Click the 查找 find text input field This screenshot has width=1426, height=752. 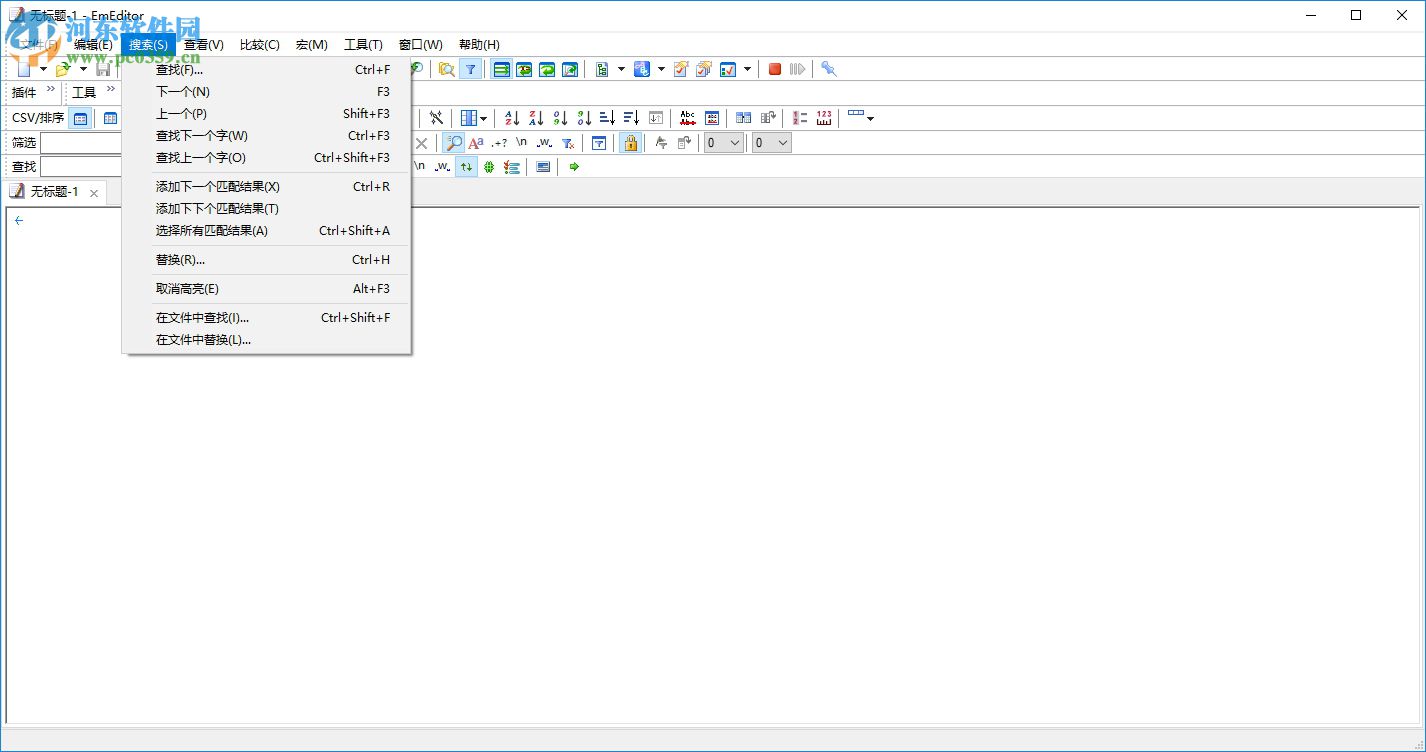click(80, 167)
